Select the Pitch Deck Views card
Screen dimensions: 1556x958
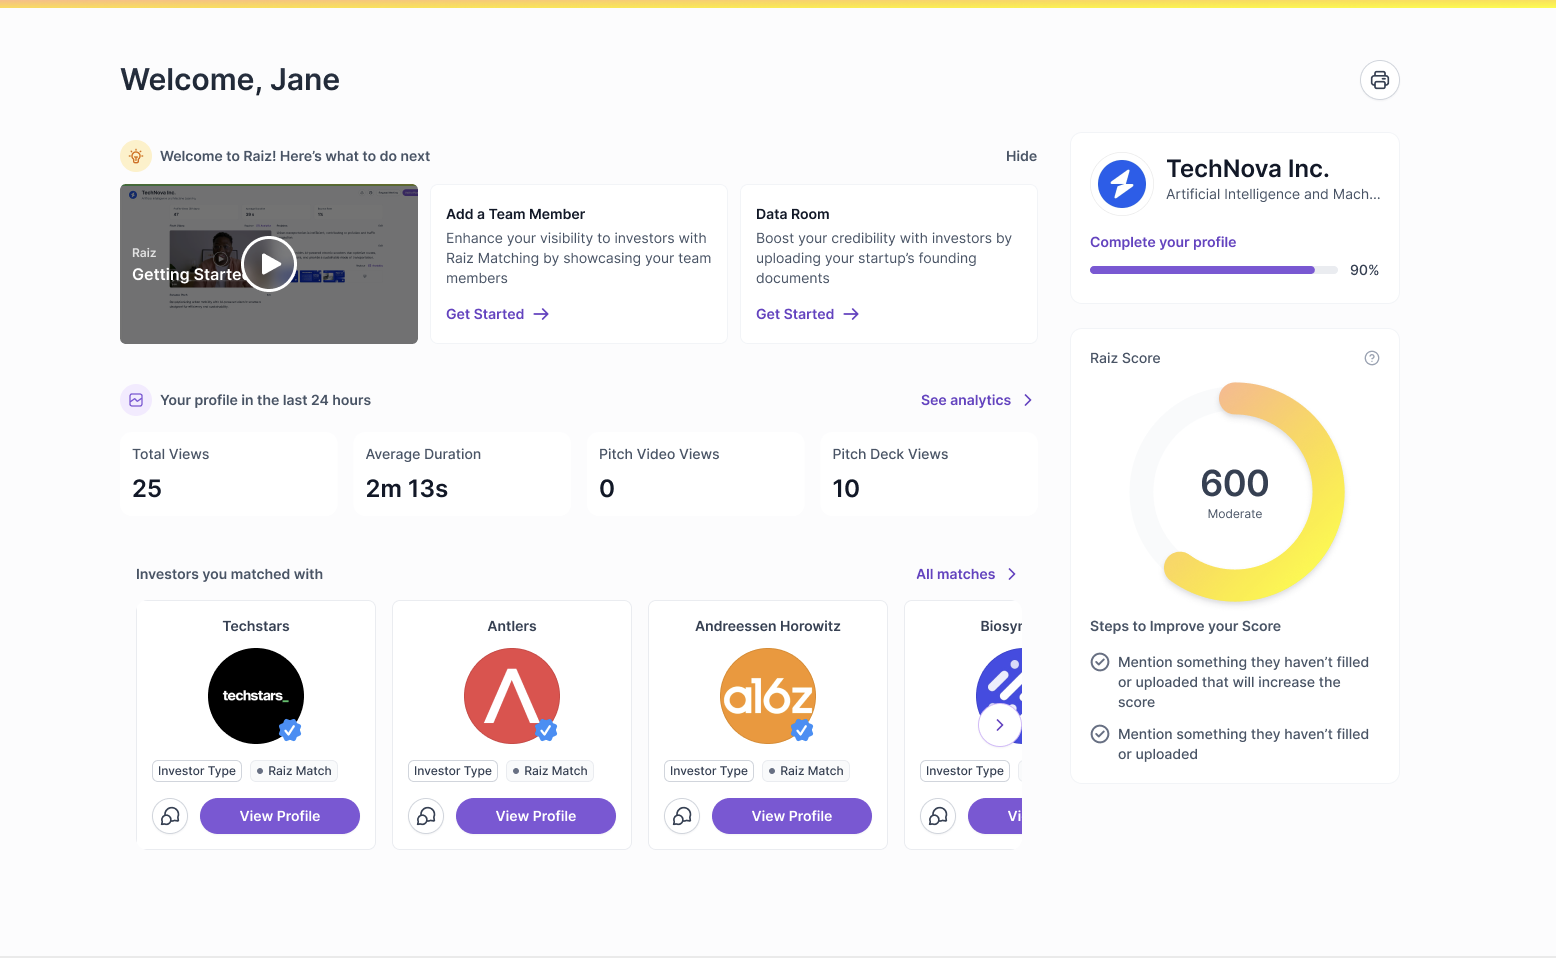coord(929,474)
